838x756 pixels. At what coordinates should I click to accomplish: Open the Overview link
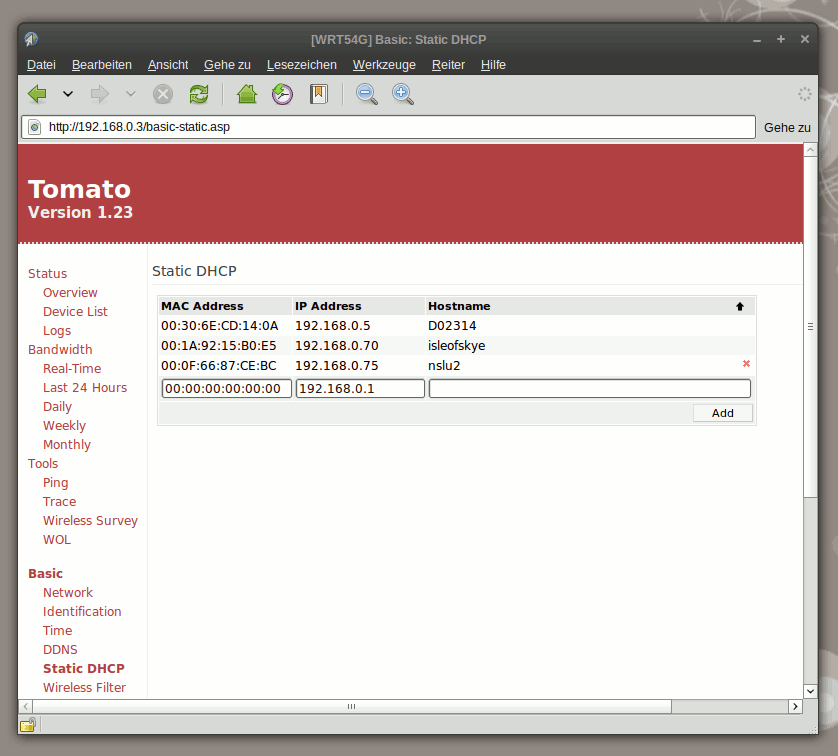click(70, 293)
